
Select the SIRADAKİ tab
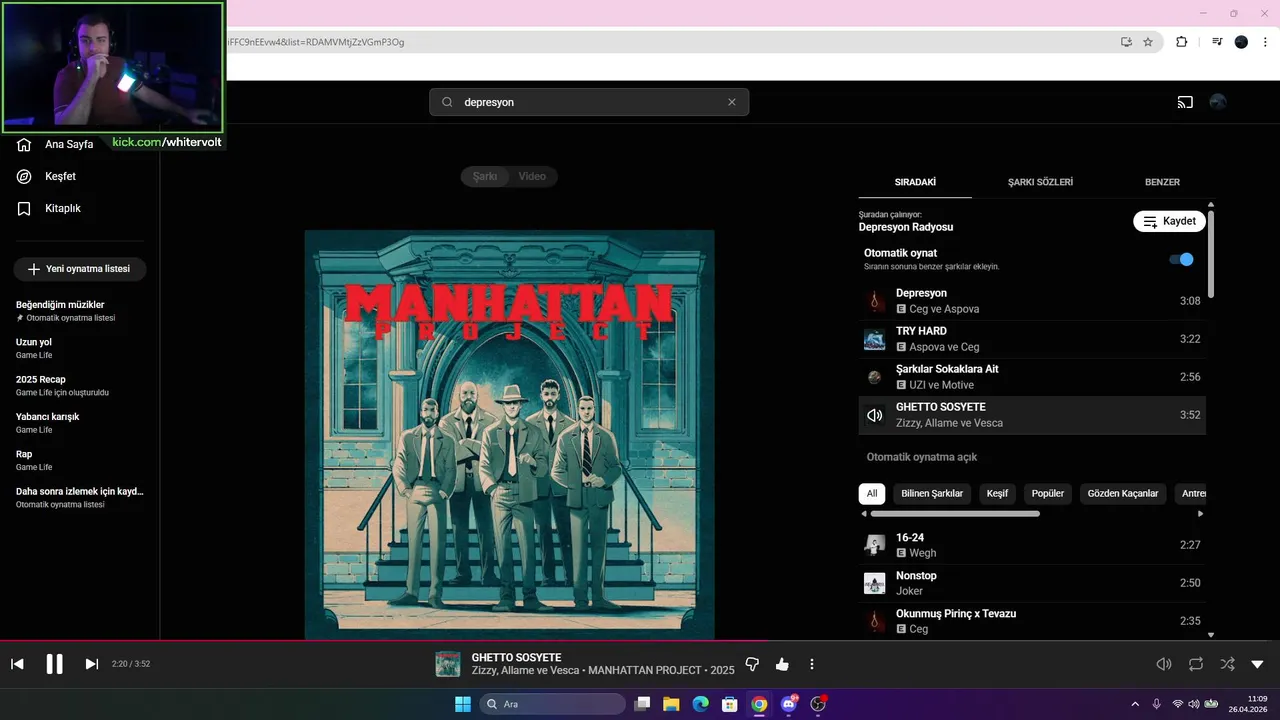(915, 182)
